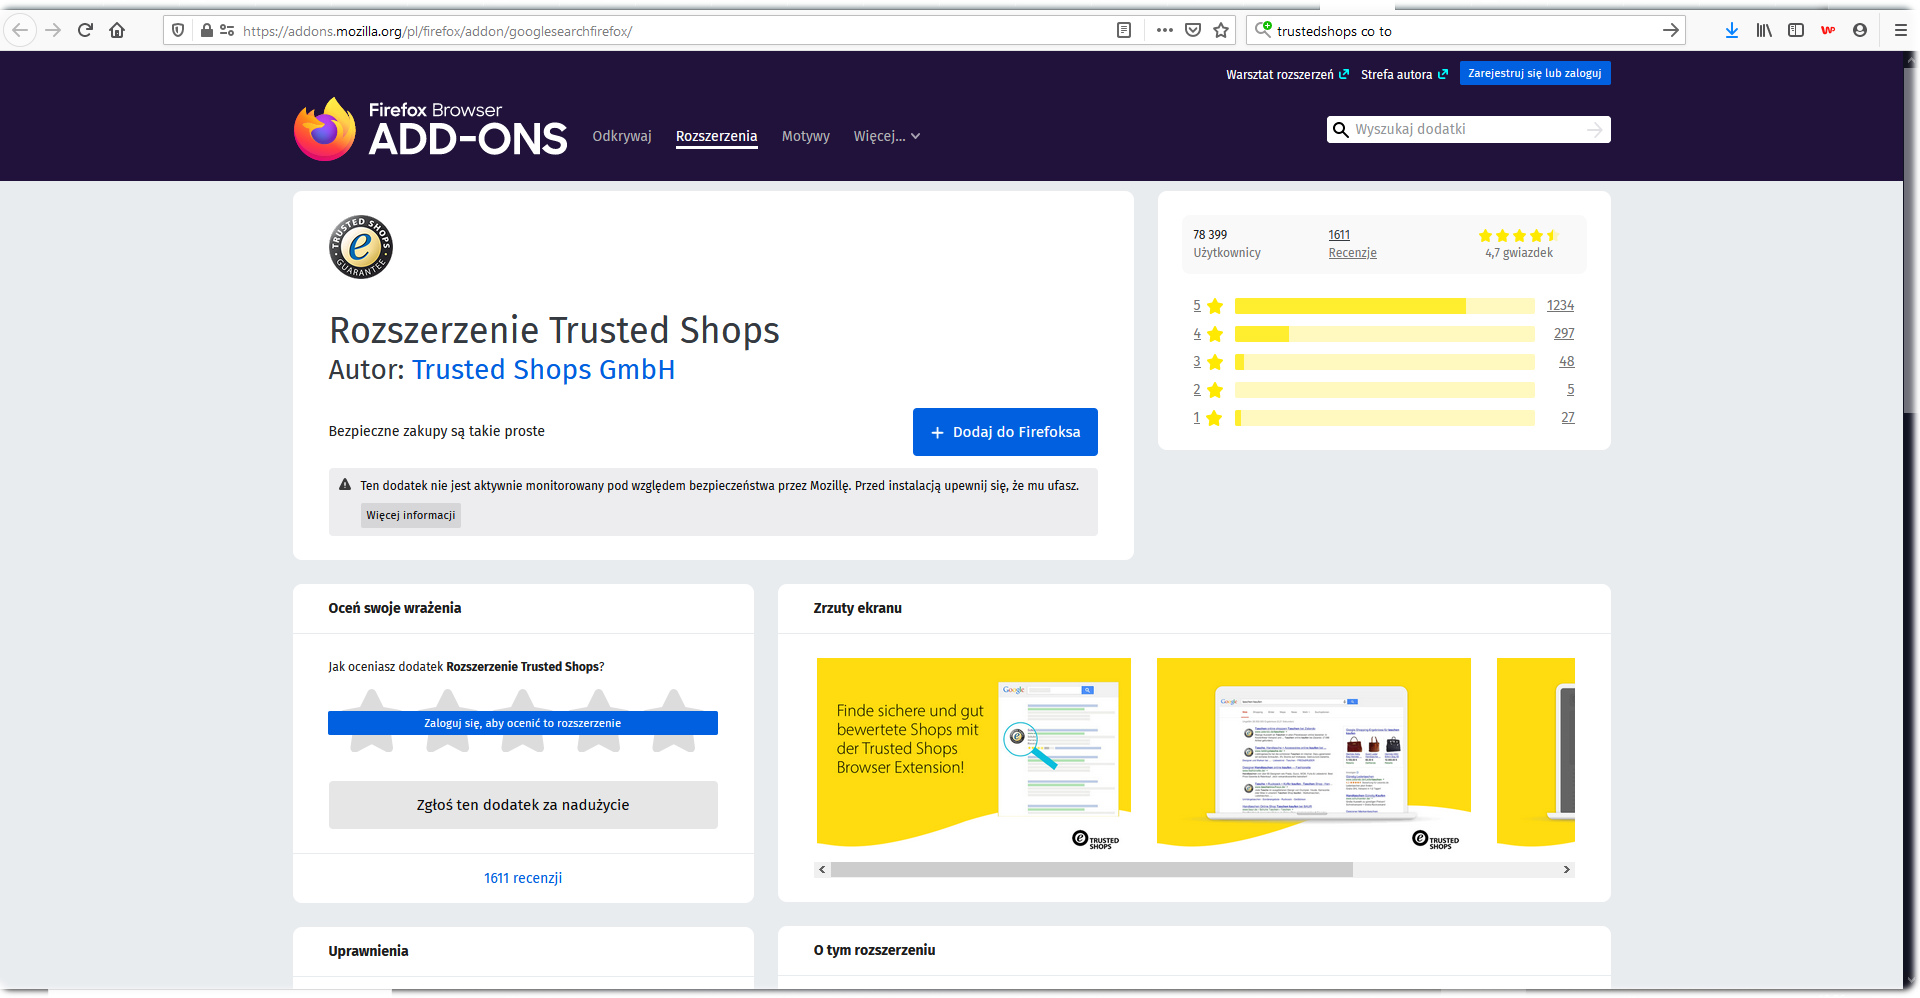Click Więcej informacji button in warning
Image resolution: width=1920 pixels, height=998 pixels.
(x=411, y=515)
